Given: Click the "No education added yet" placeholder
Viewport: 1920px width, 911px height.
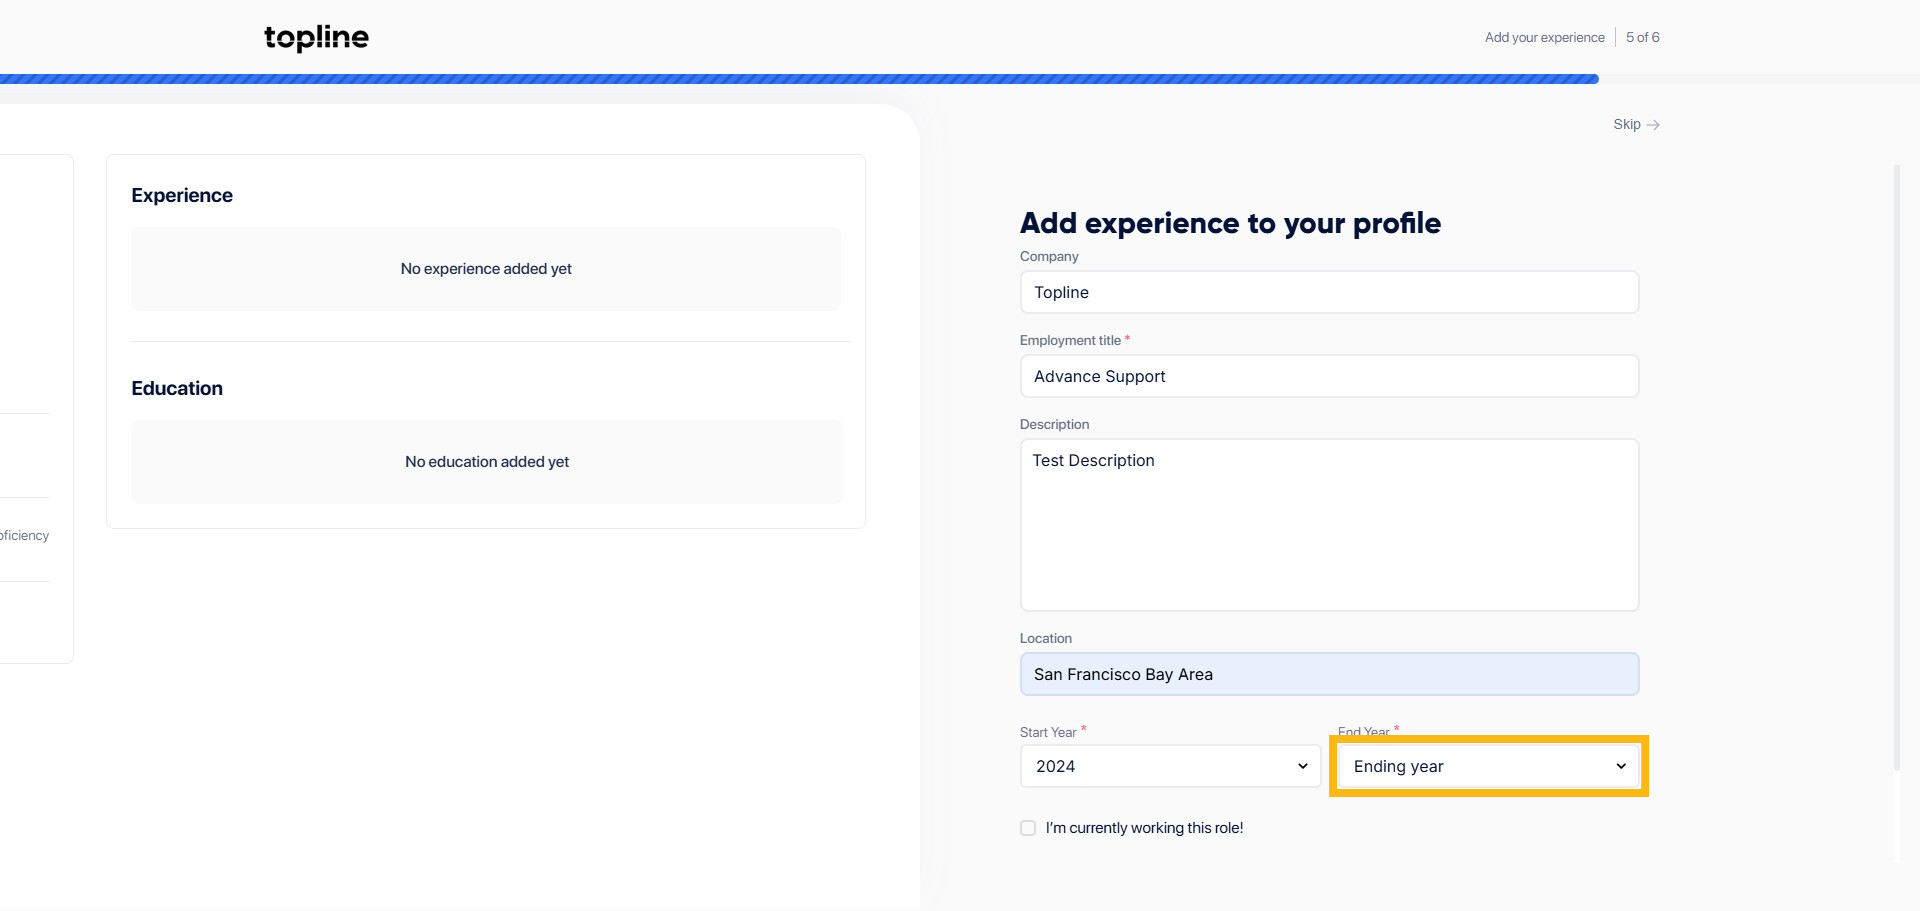Looking at the screenshot, I should (x=487, y=462).
